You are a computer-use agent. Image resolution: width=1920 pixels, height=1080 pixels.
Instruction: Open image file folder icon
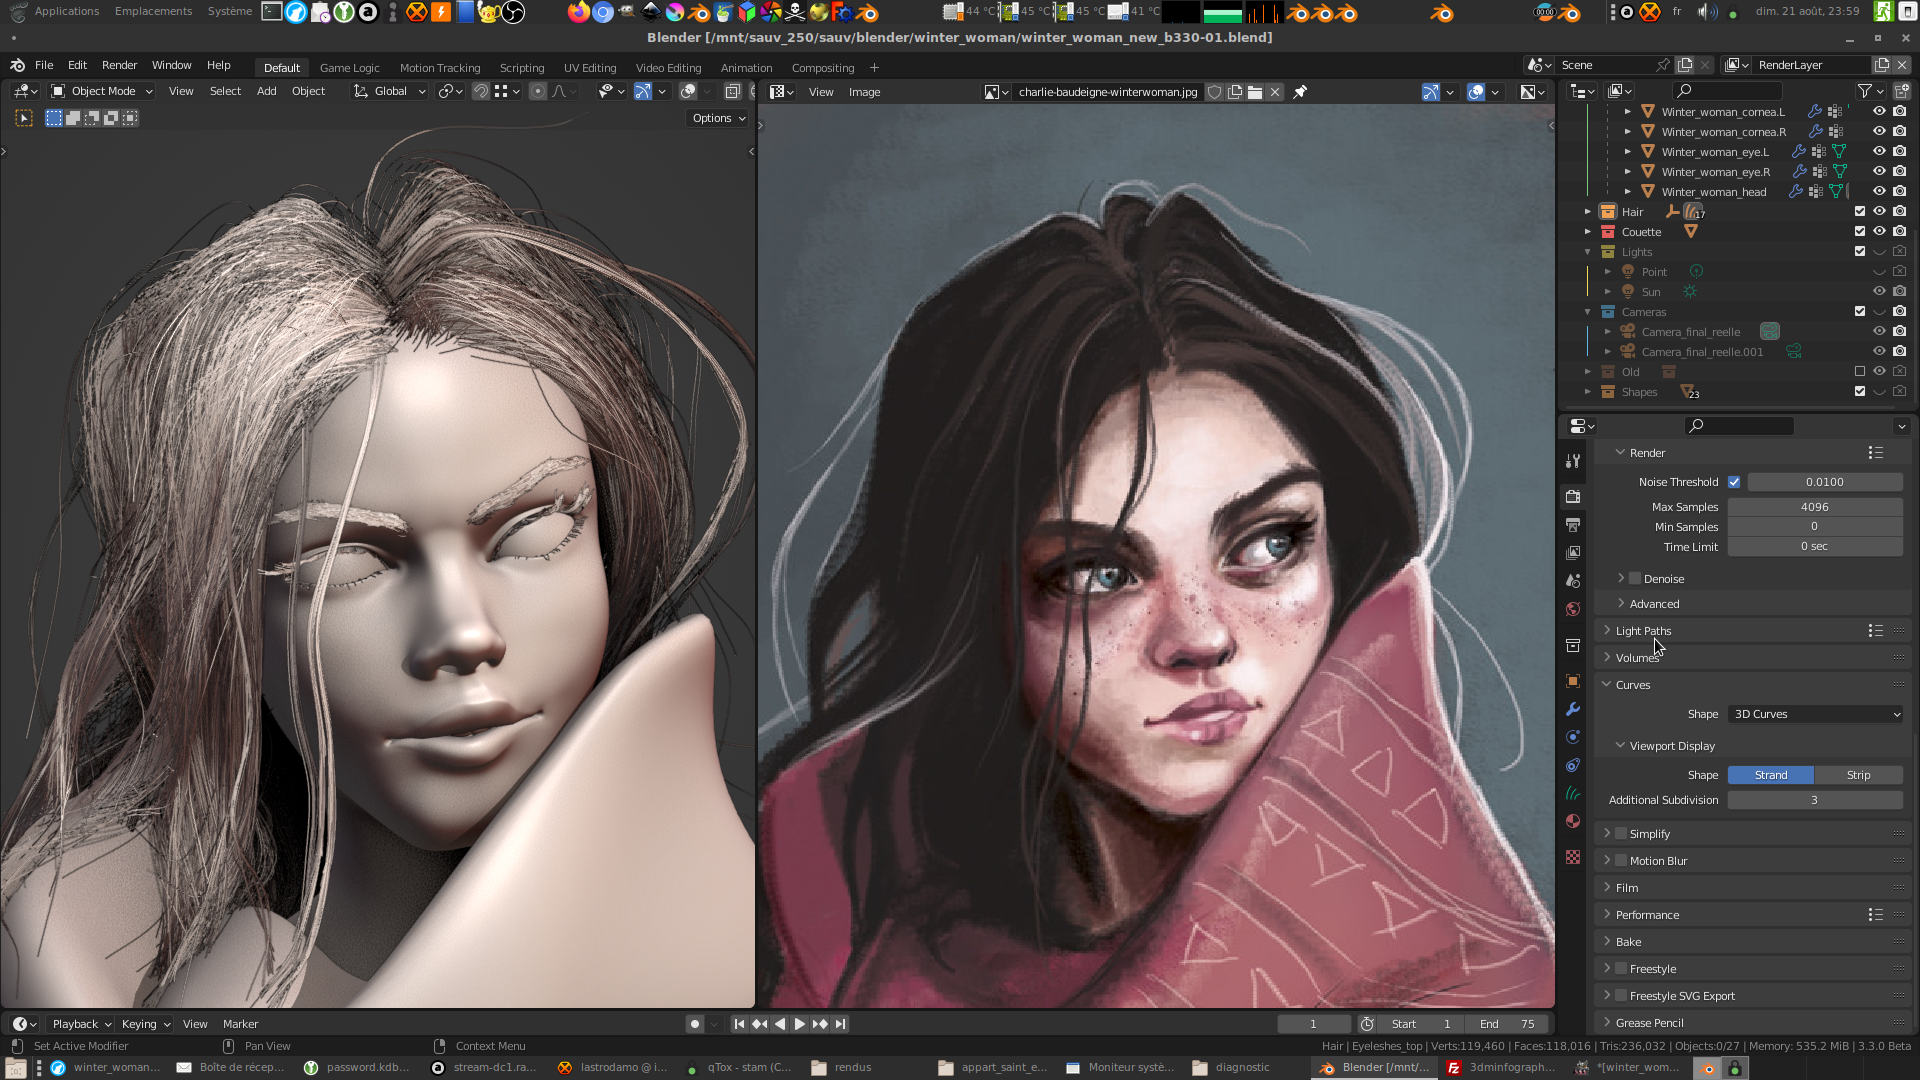point(1255,92)
